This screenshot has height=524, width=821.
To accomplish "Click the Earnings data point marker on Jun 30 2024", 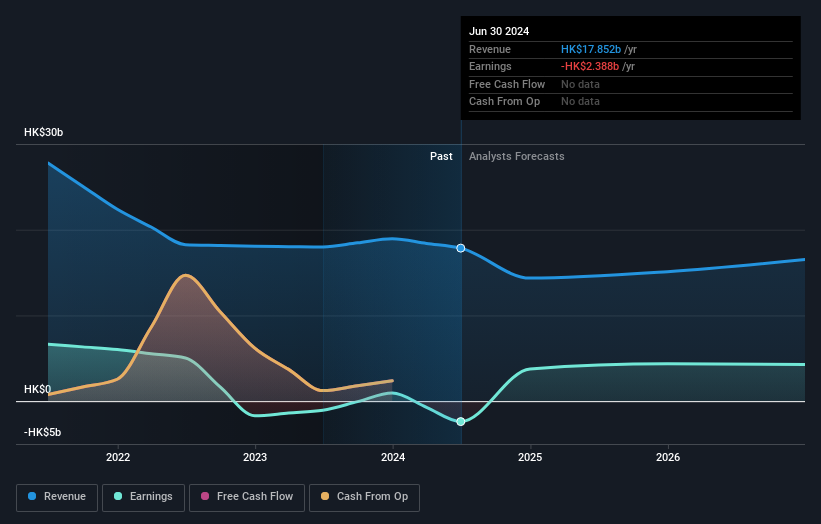I will click(461, 422).
